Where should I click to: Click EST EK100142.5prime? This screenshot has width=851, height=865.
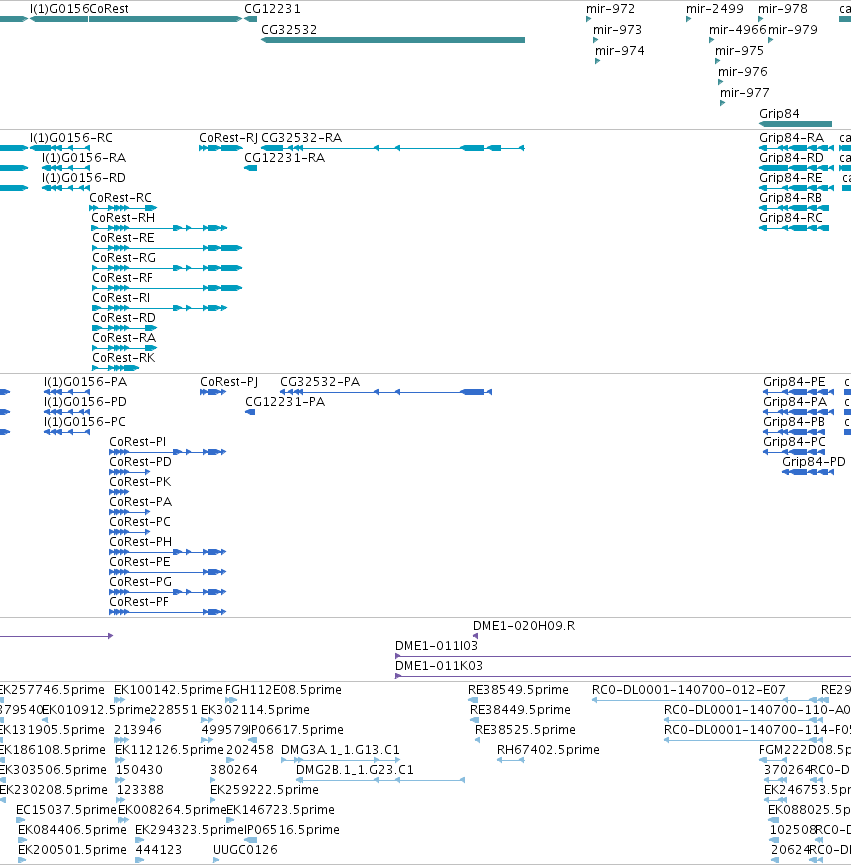[x=119, y=700]
